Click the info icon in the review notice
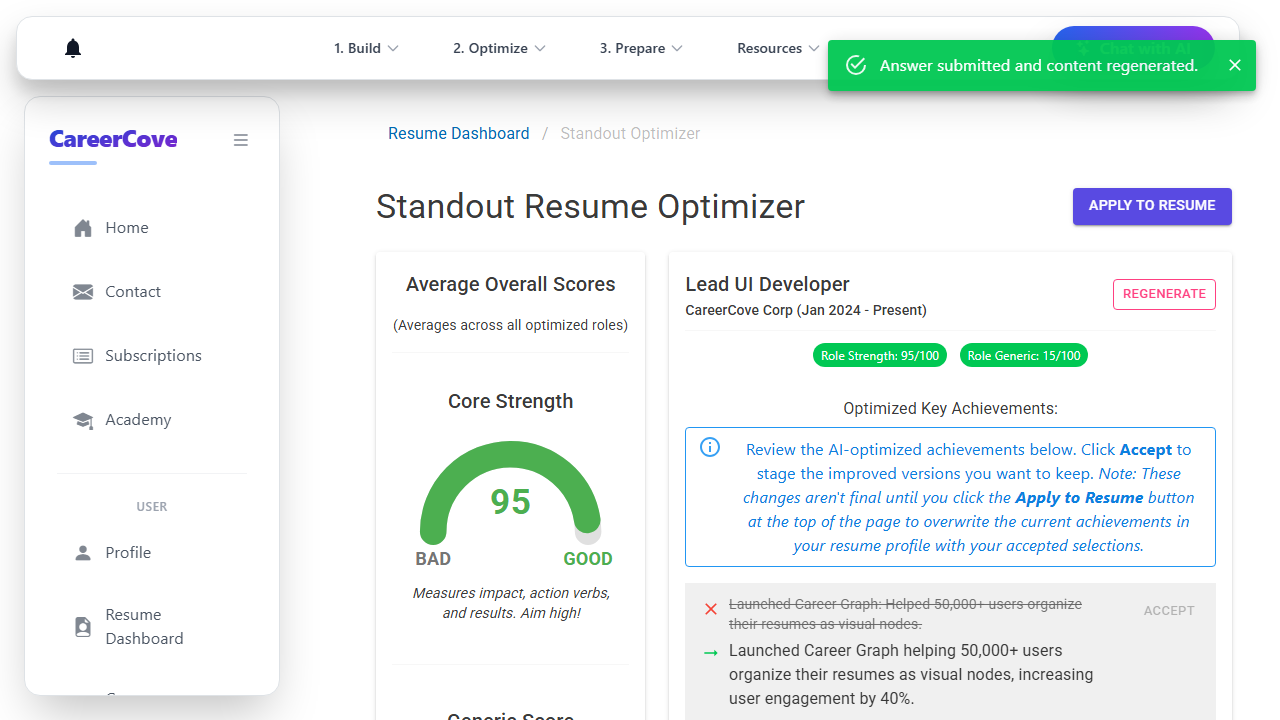The image size is (1280, 720). coord(710,447)
